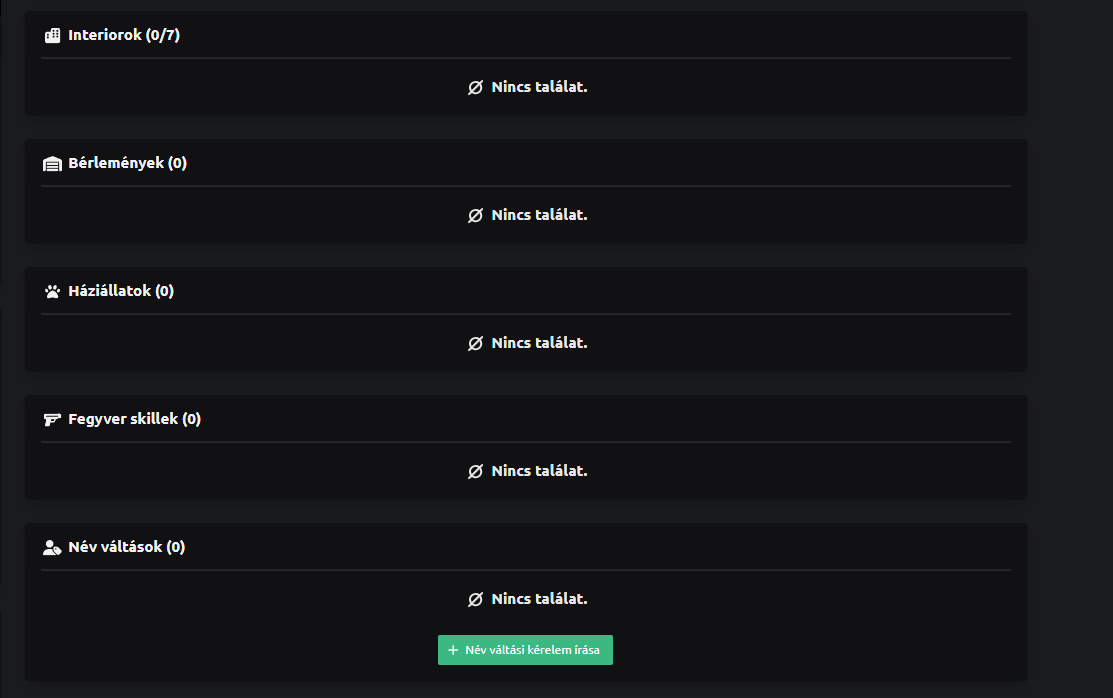Click the empty-set icon under Interiorok
Viewport: 1113px width, 698px height.
click(475, 87)
